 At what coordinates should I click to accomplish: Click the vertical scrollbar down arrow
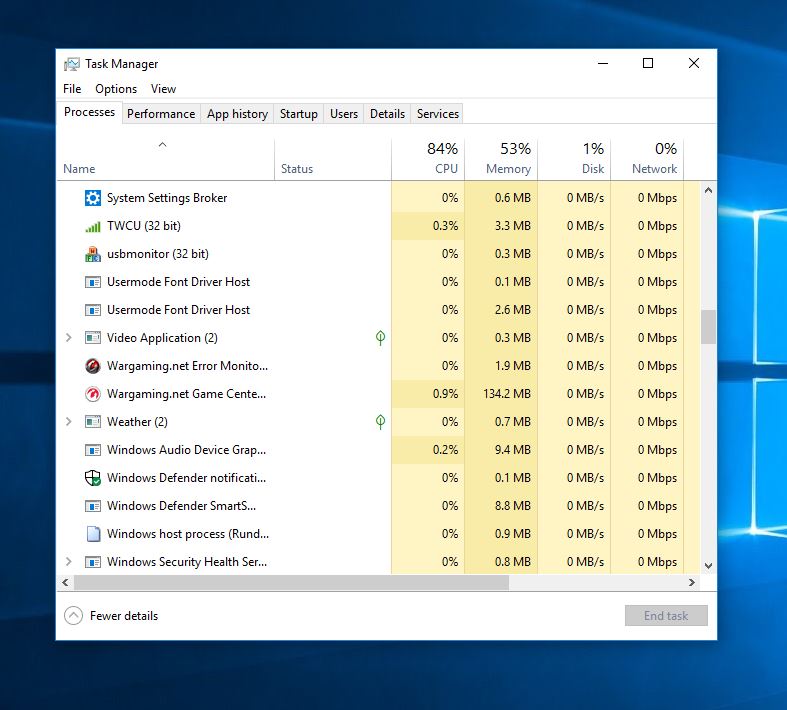tap(708, 565)
